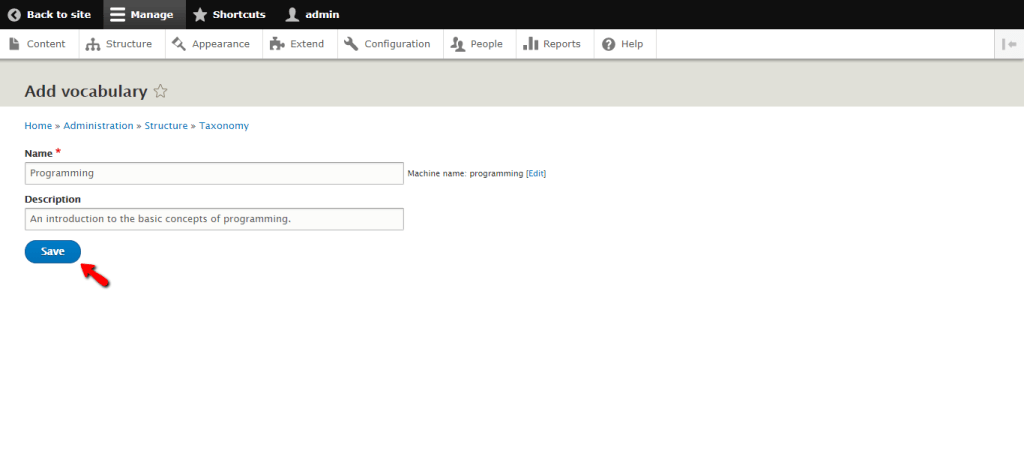Click the Name field label
The height and width of the screenshot is (469, 1024).
[39, 153]
